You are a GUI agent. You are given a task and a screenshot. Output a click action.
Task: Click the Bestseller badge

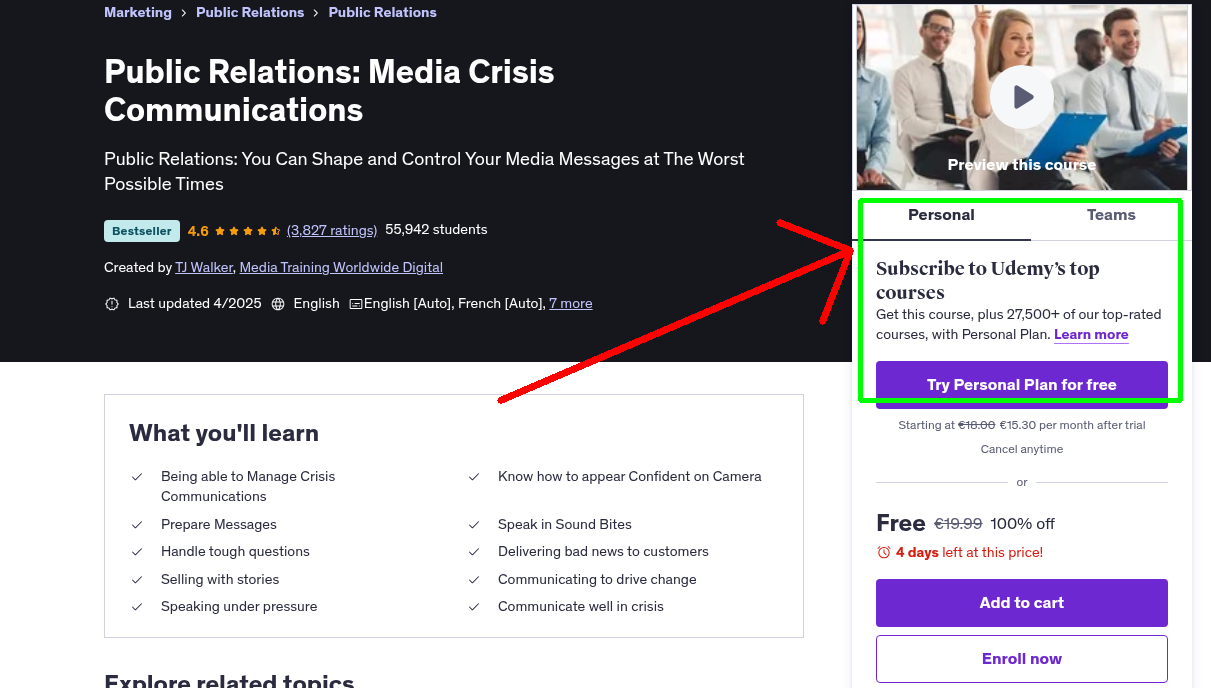pyautogui.click(x=142, y=231)
